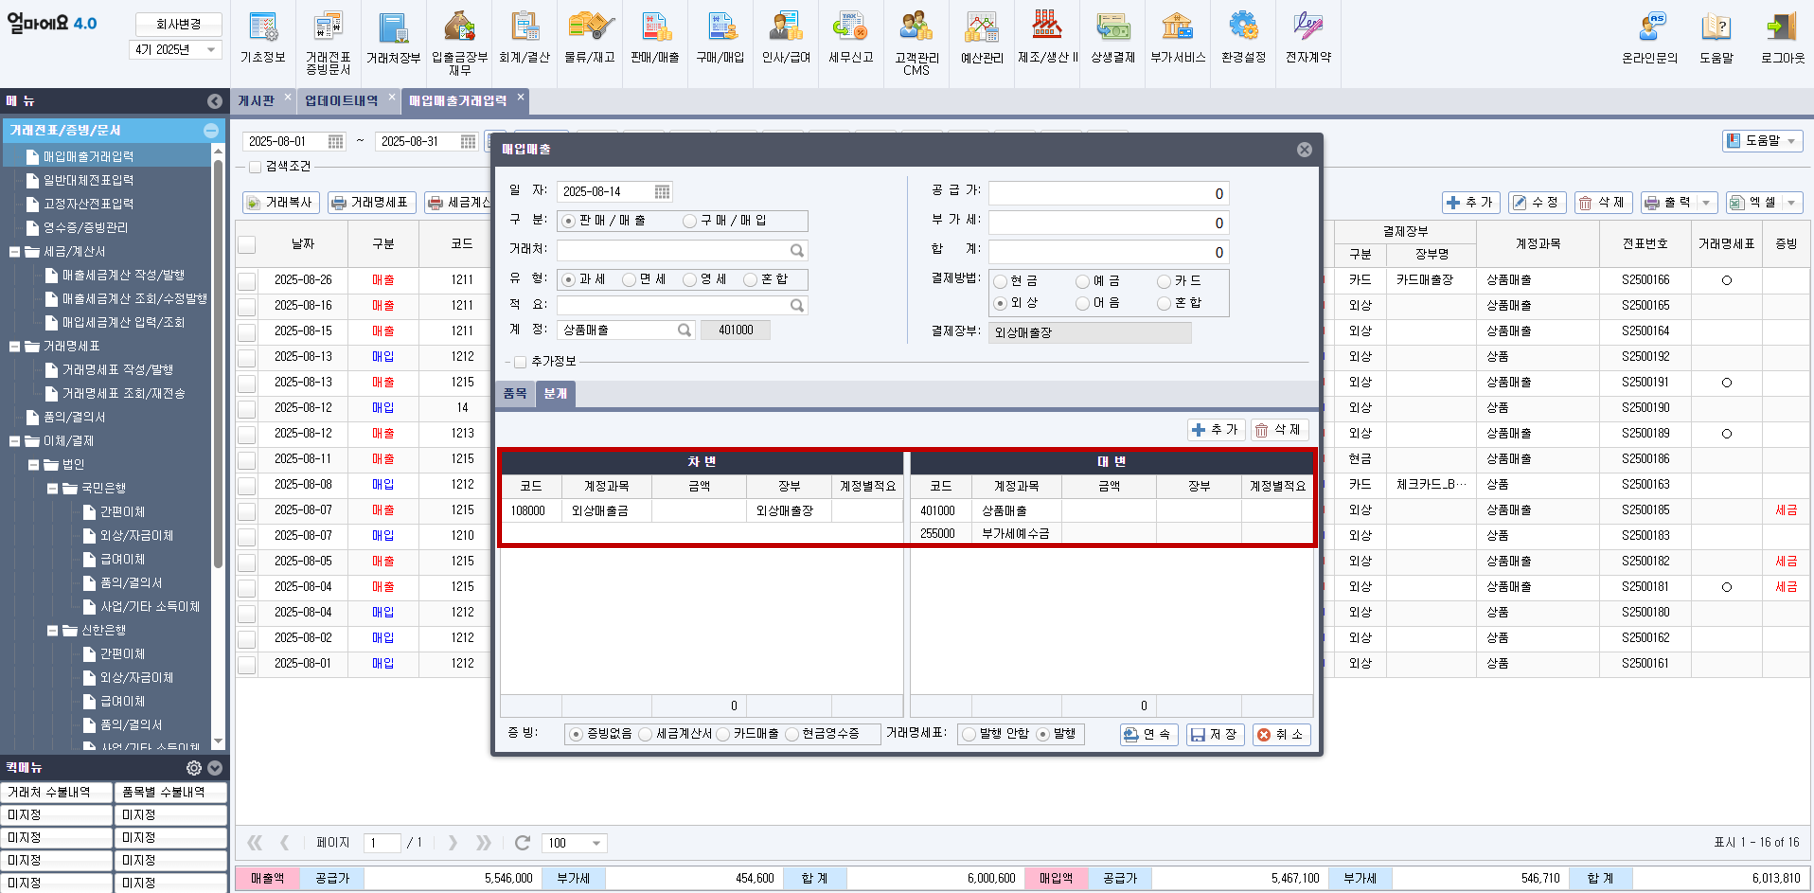Click the 저장 button in dialog
The width and height of the screenshot is (1814, 893).
click(x=1215, y=735)
